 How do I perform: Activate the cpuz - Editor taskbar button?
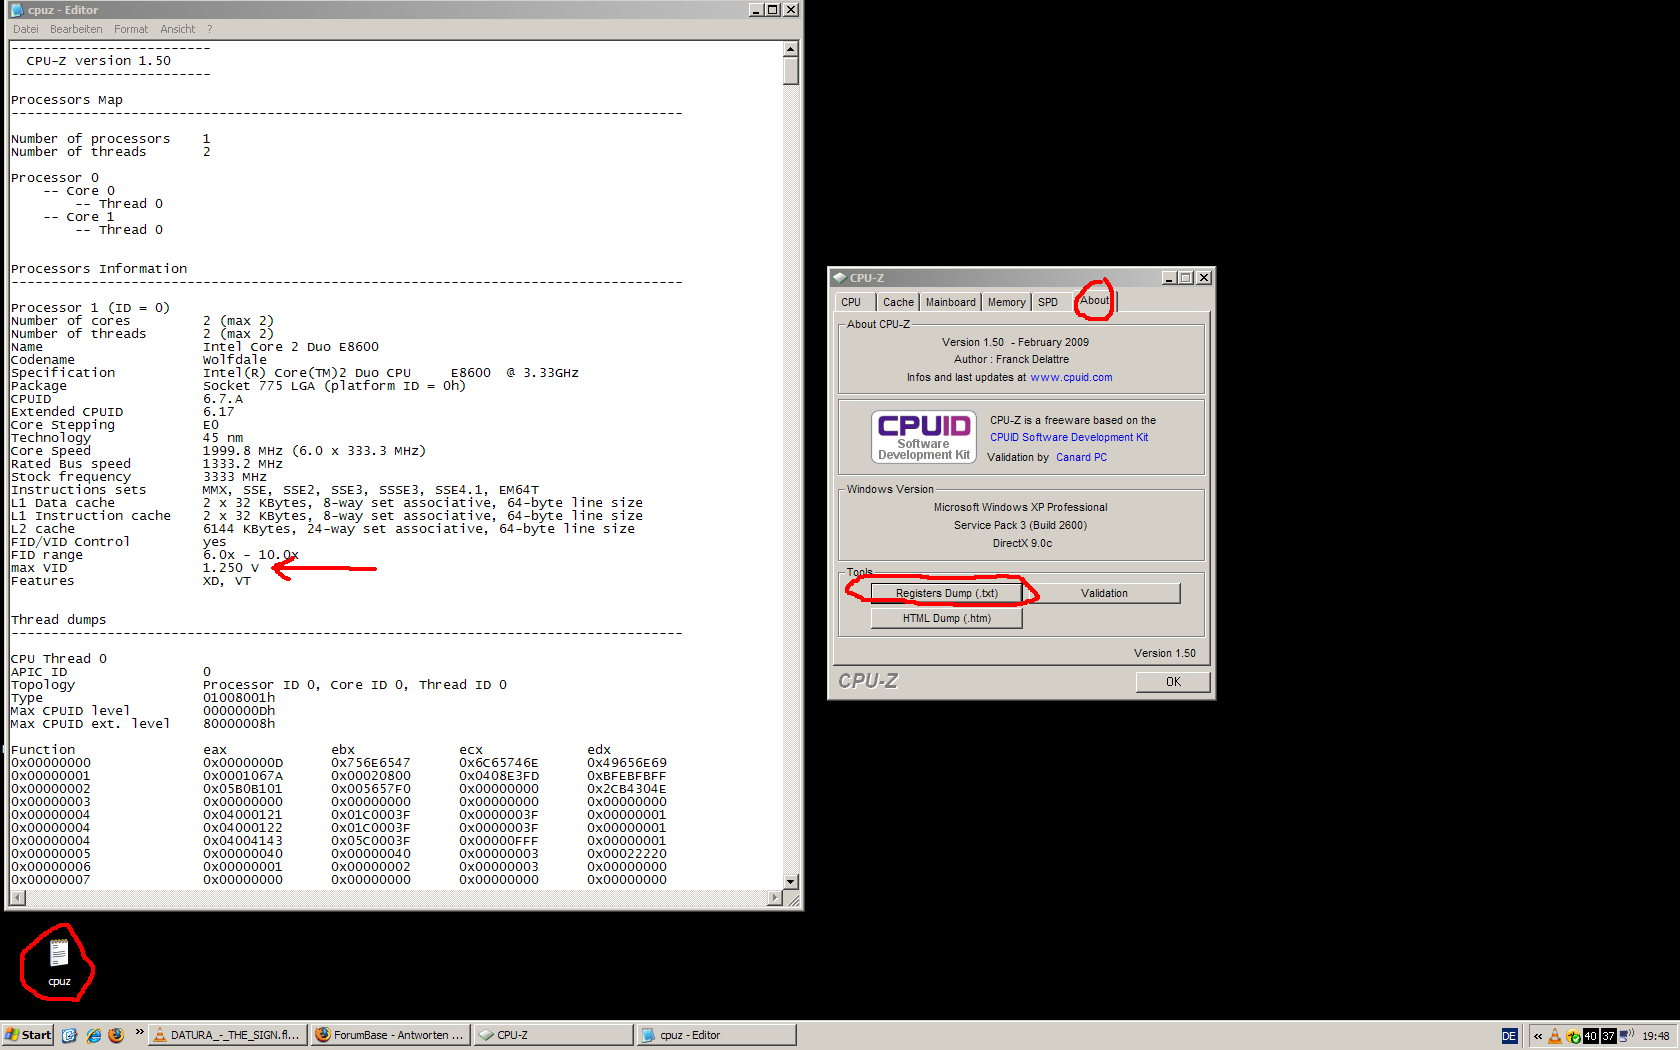(716, 1035)
